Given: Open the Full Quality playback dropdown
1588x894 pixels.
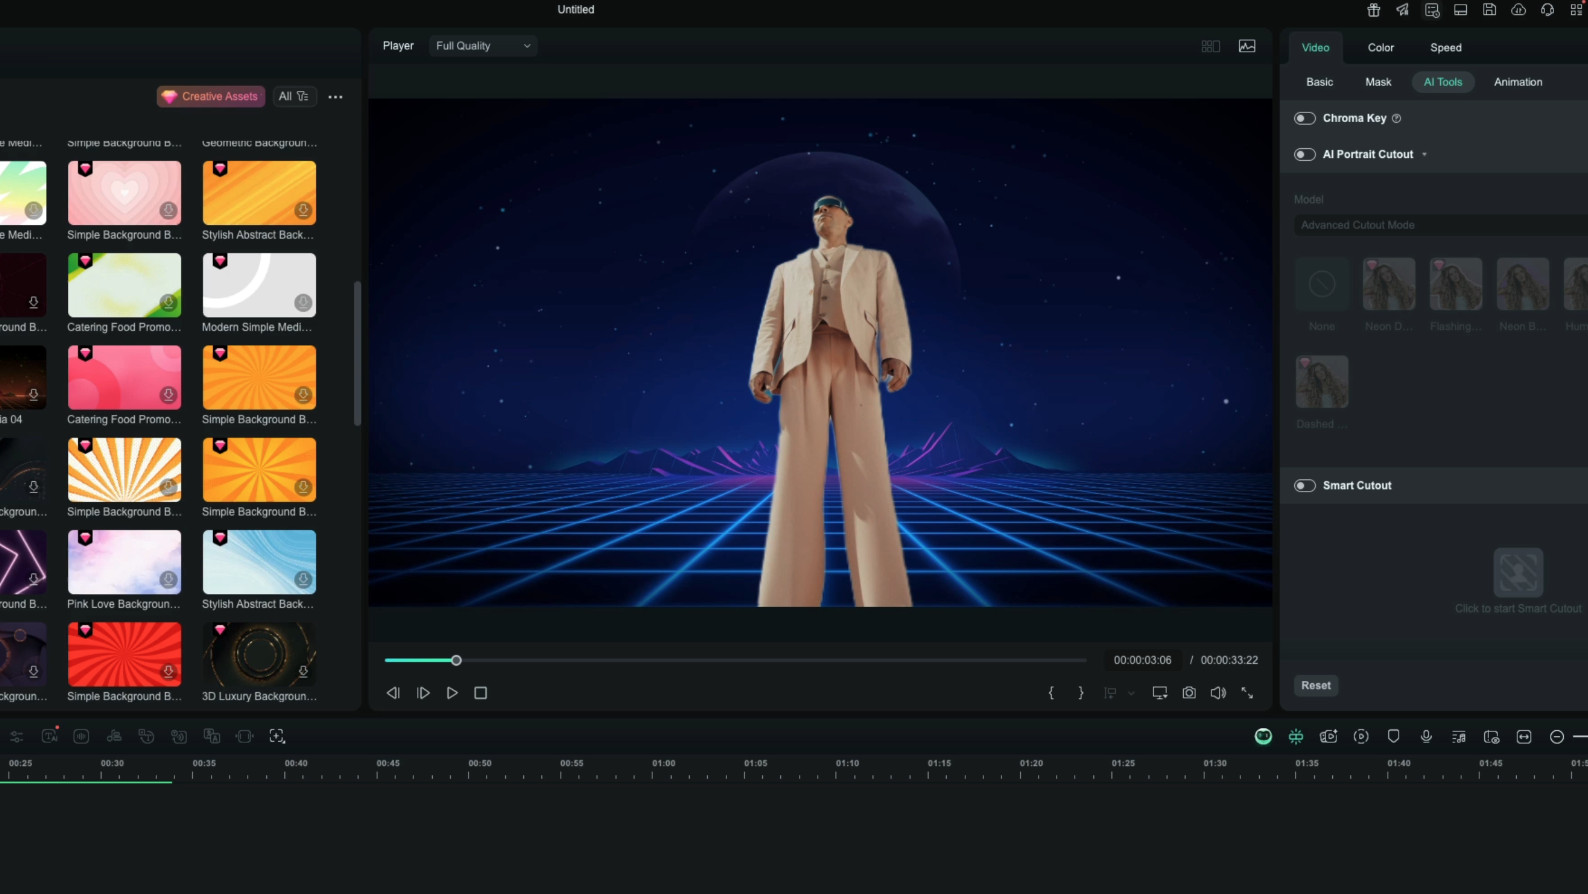Looking at the screenshot, I should tap(483, 46).
